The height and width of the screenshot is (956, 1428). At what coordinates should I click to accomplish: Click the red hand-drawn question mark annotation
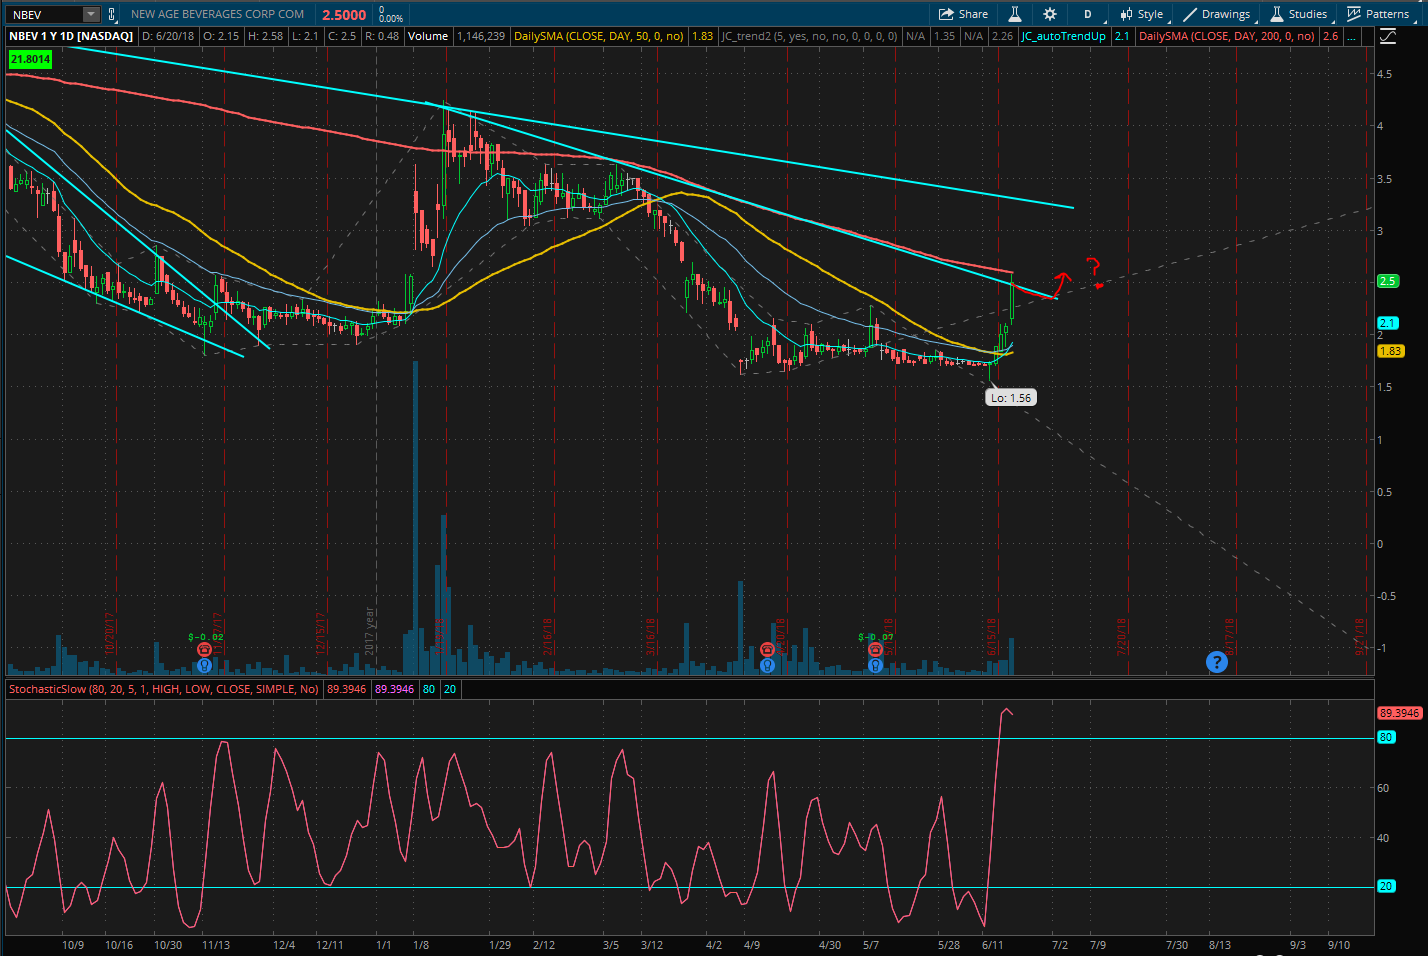[1095, 273]
